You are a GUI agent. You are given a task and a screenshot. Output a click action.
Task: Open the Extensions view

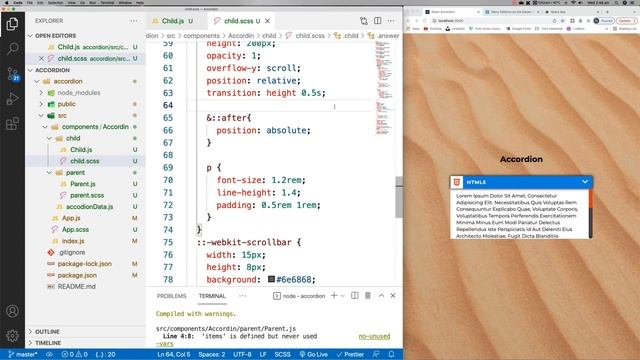coord(12,123)
